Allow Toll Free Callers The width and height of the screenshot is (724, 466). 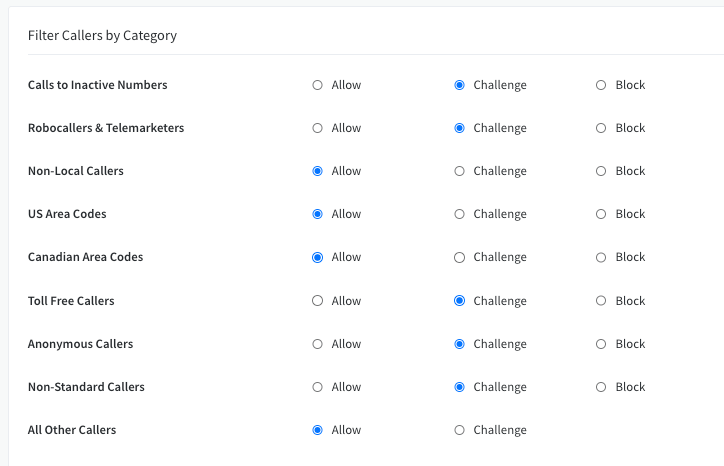[318, 300]
